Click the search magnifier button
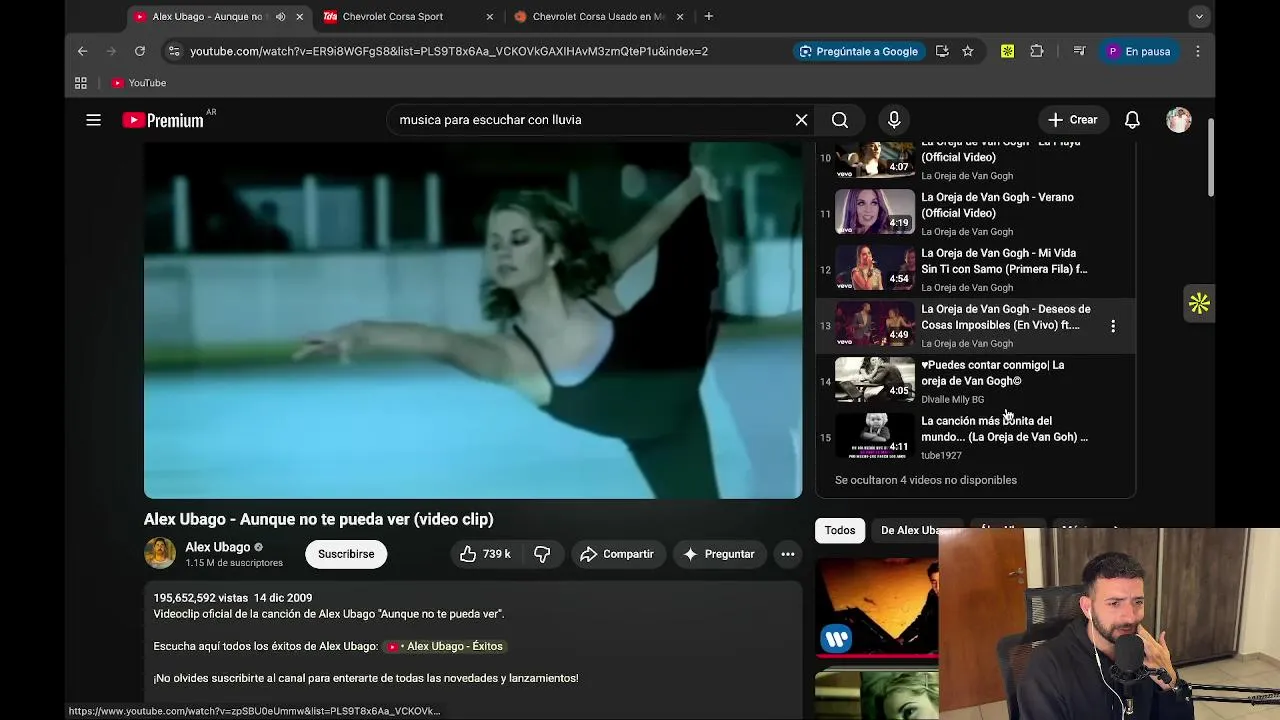The height and width of the screenshot is (720, 1280). pyautogui.click(x=840, y=120)
